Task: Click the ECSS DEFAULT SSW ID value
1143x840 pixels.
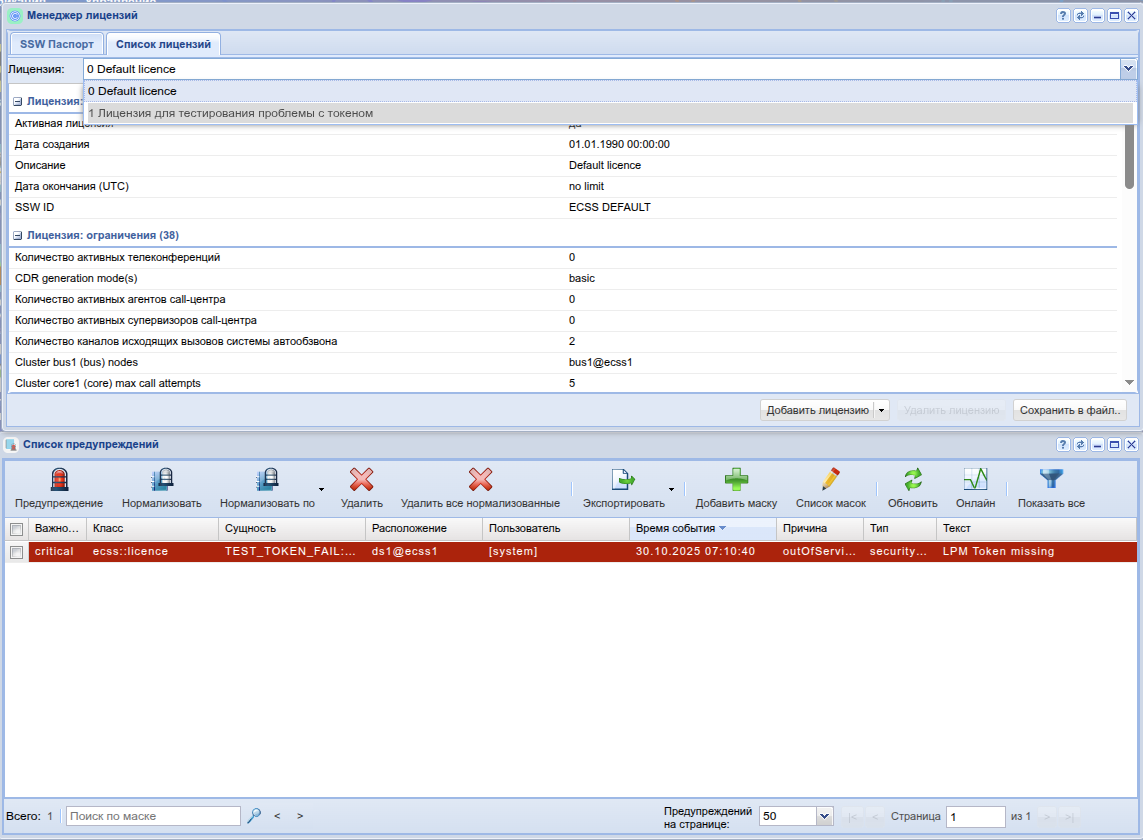Action: (x=609, y=207)
